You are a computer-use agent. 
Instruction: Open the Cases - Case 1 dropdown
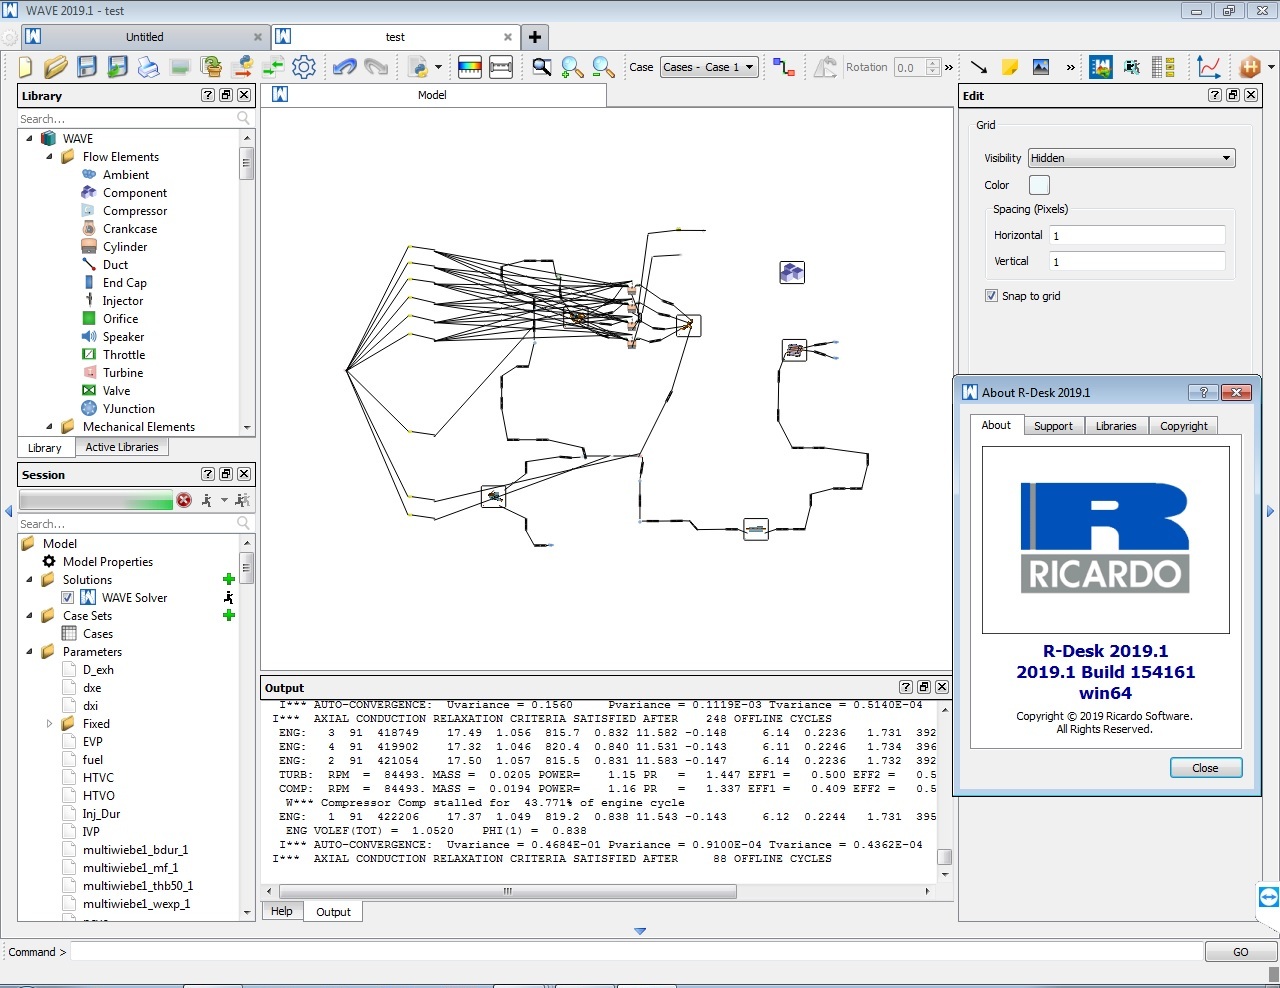tap(708, 67)
